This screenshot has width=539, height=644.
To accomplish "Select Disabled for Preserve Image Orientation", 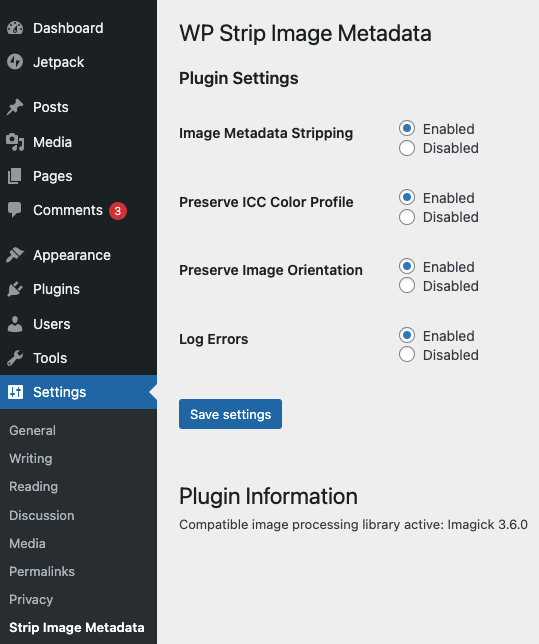I will pos(407,286).
